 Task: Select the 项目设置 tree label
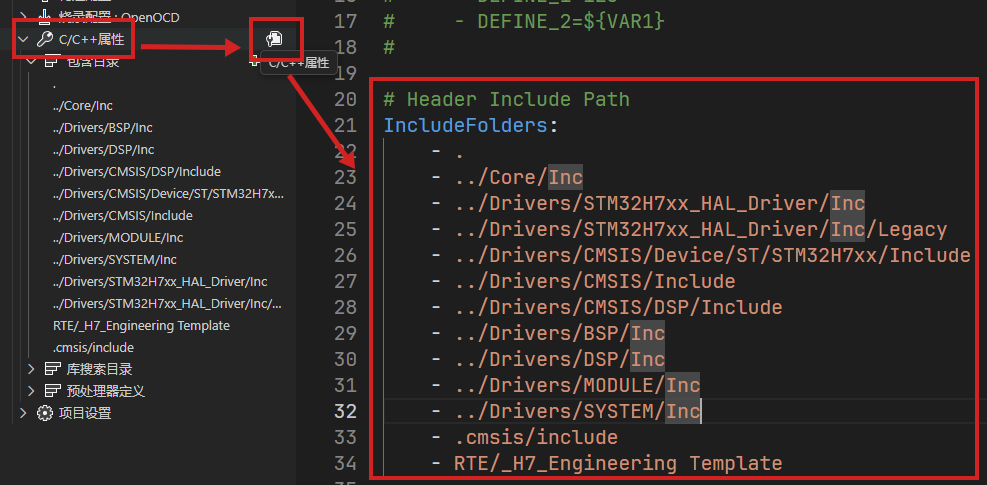coord(85,413)
